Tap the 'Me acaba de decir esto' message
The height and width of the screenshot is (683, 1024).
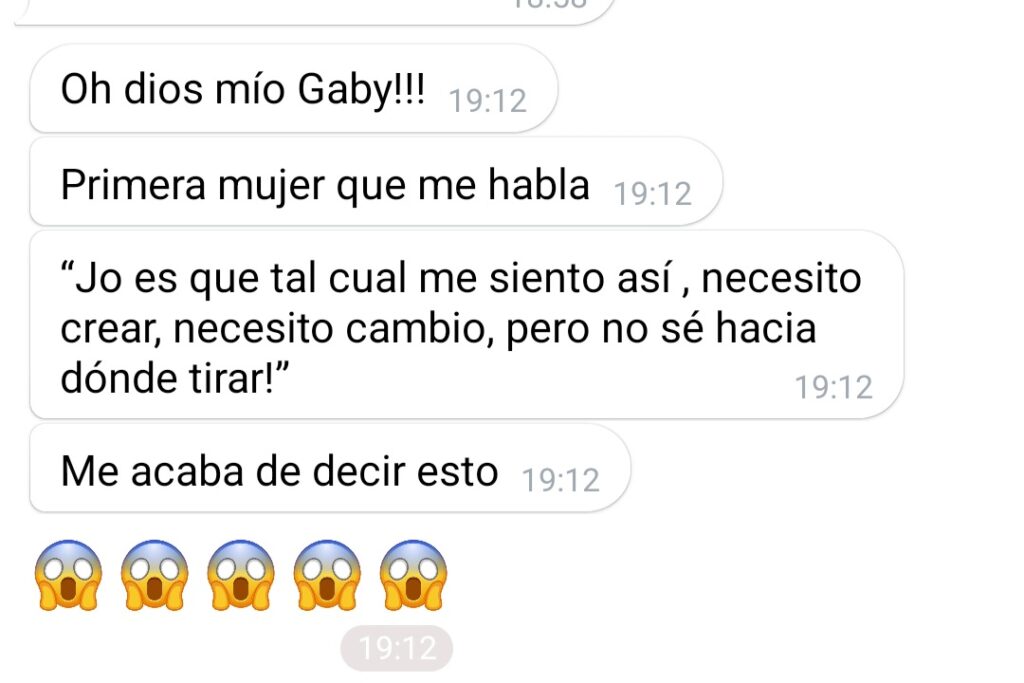click(330, 468)
